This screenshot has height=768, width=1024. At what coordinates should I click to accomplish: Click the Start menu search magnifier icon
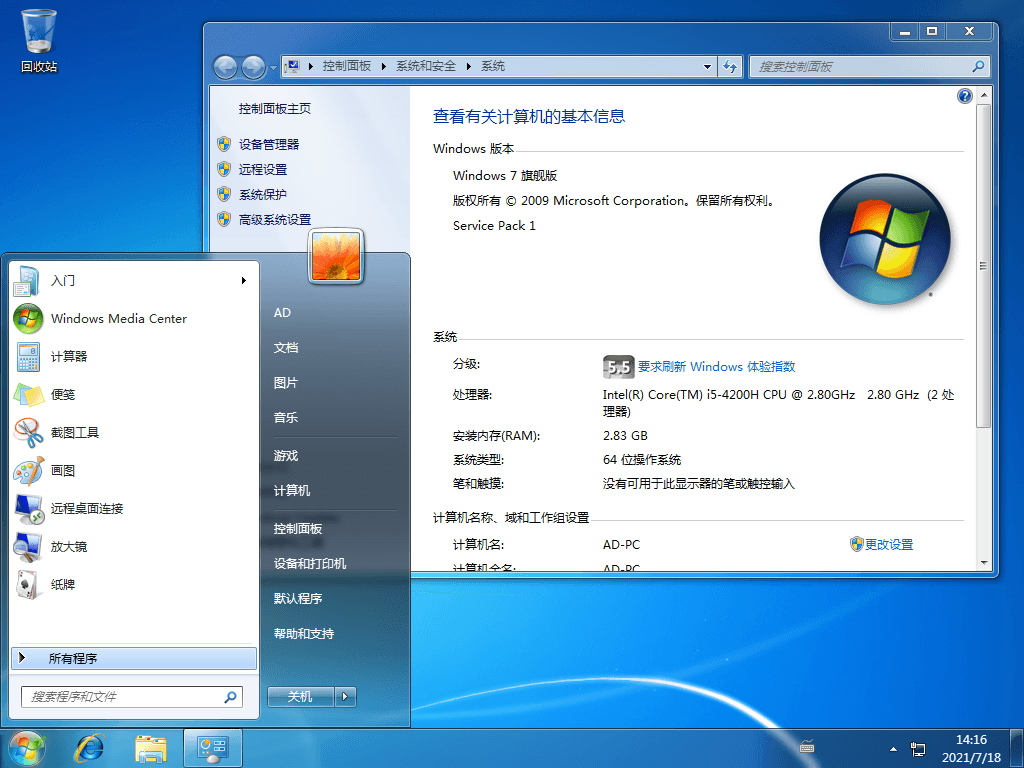pos(231,697)
